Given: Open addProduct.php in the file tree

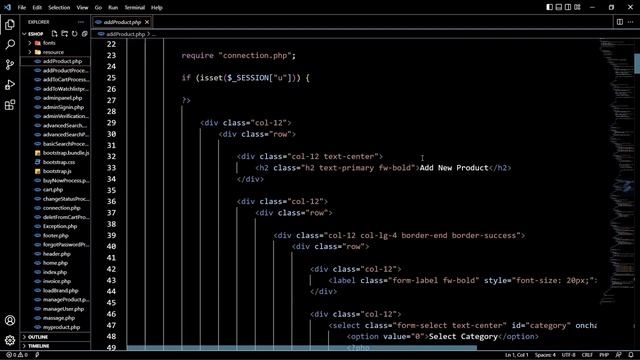Looking at the screenshot, I should click(56, 61).
